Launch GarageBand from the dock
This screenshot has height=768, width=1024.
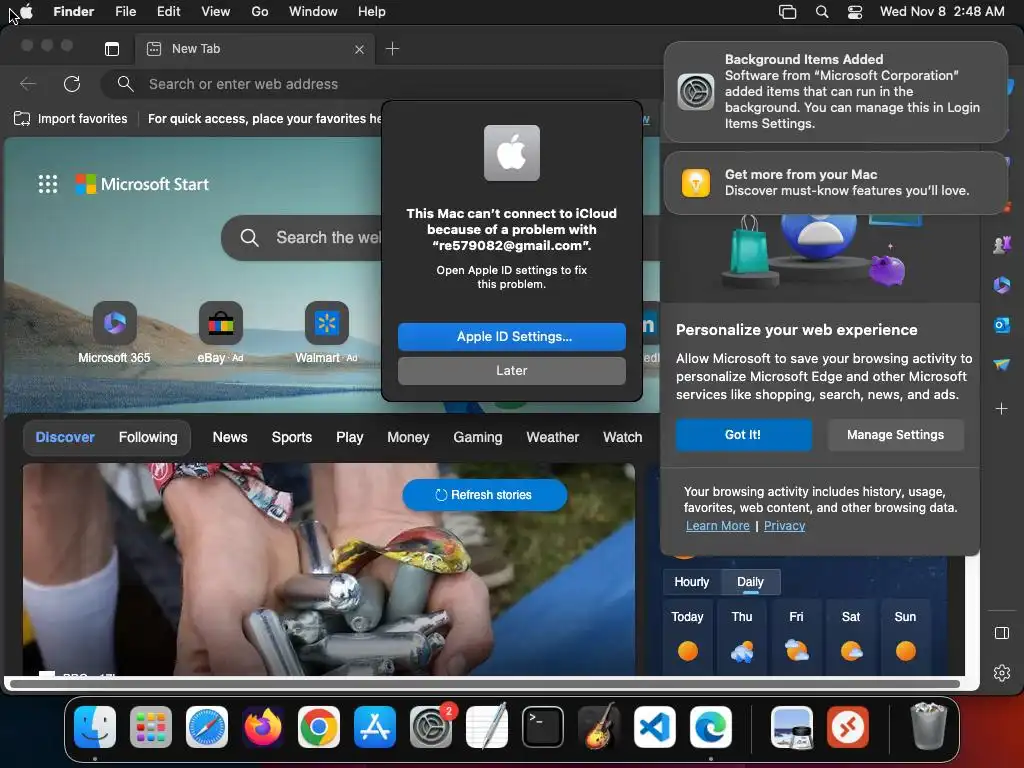599,727
